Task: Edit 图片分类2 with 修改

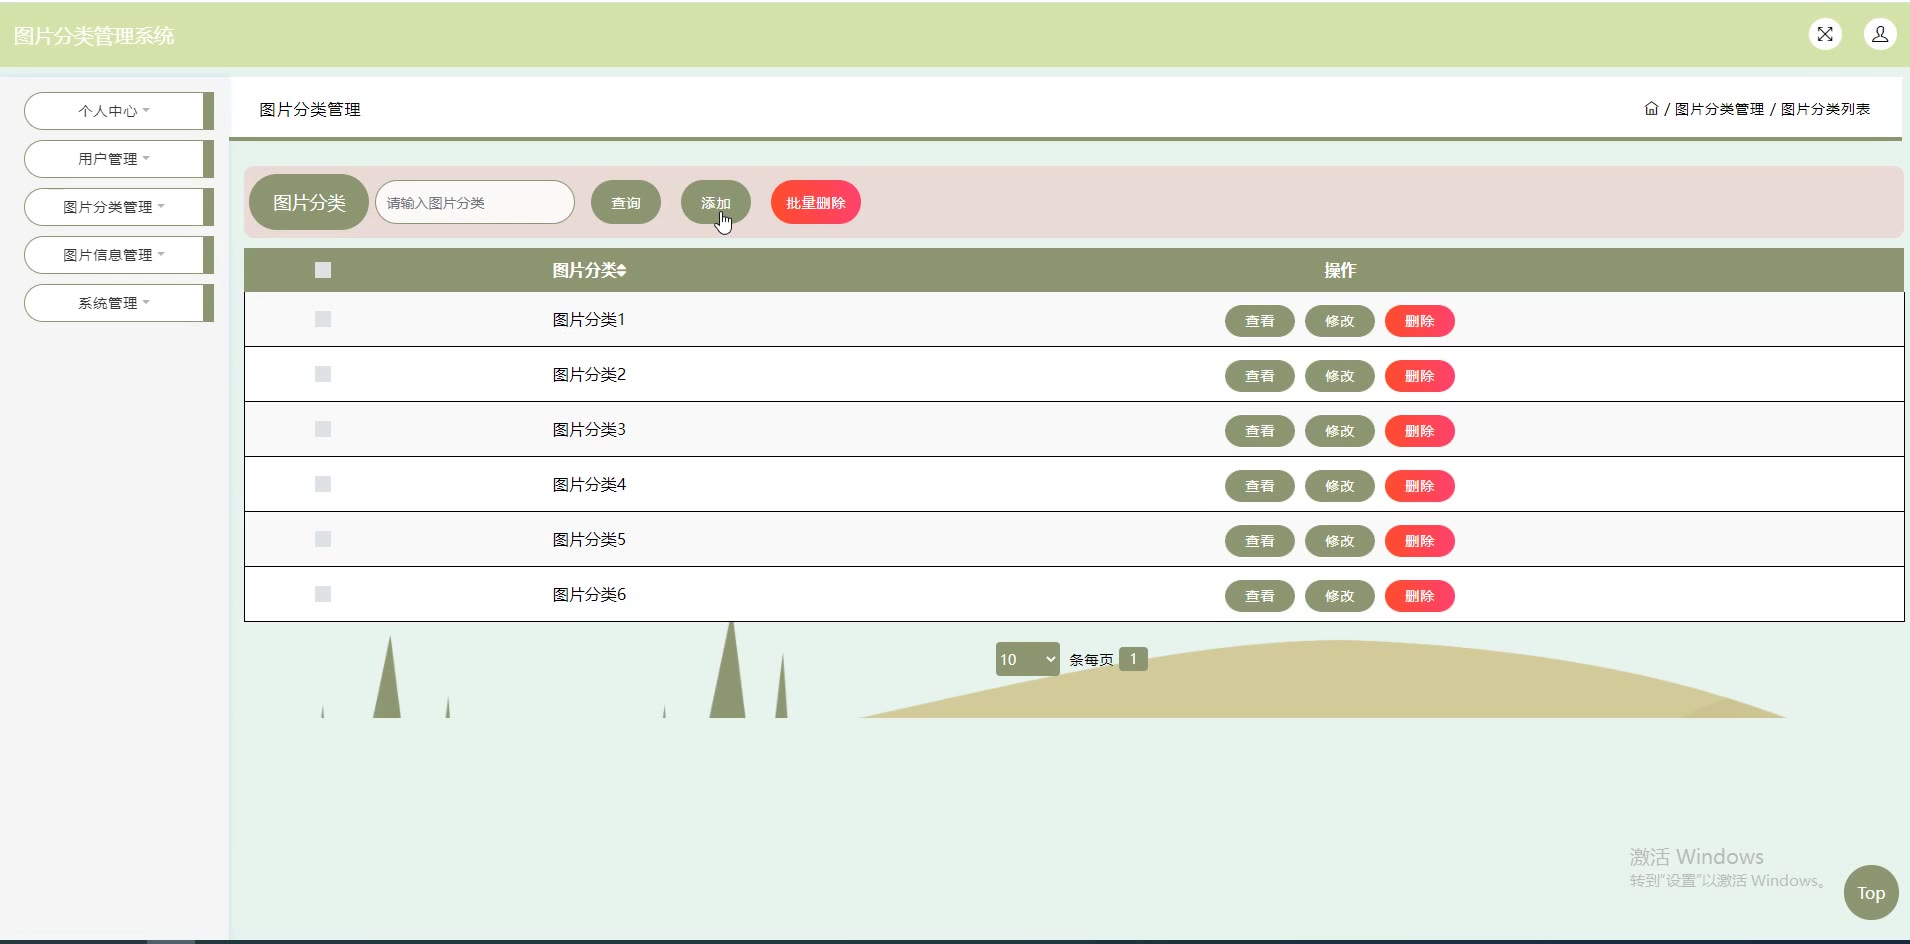Action: pyautogui.click(x=1340, y=376)
